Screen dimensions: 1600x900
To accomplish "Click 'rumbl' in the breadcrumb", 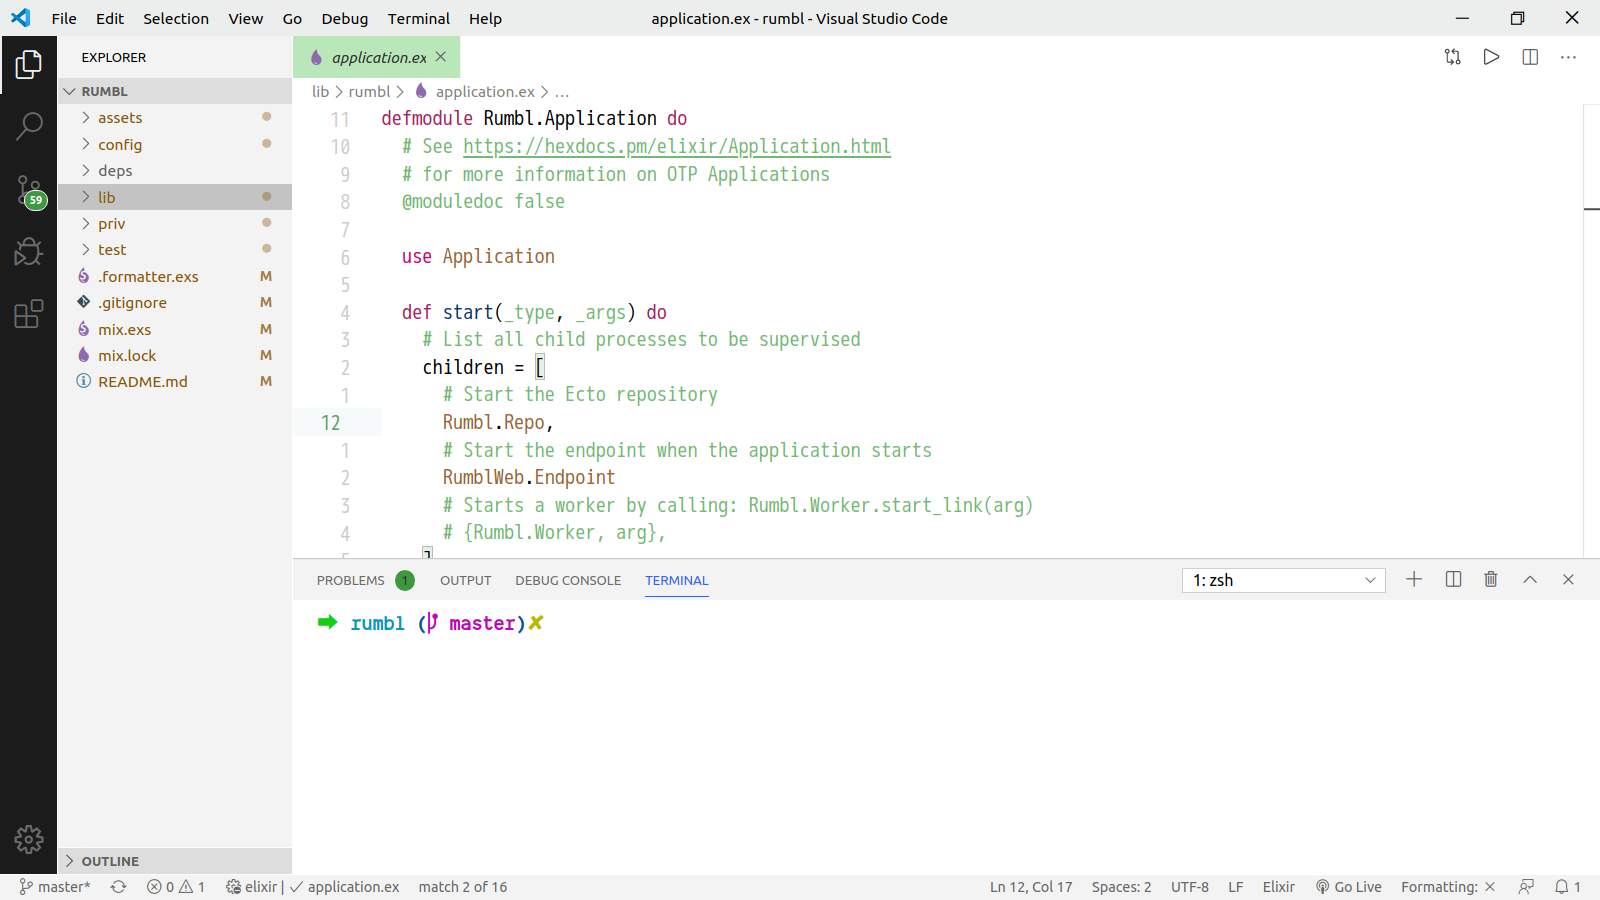I will point(369,92).
